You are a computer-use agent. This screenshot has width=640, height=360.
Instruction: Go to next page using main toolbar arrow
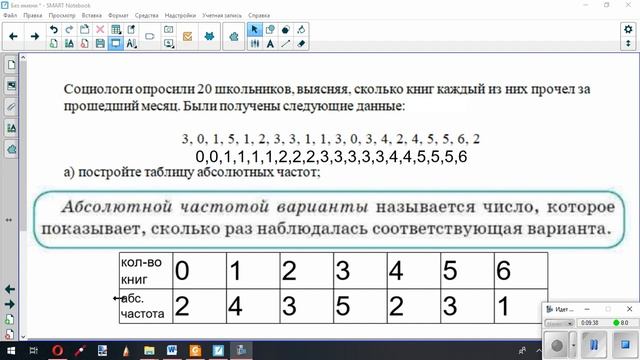35,36
